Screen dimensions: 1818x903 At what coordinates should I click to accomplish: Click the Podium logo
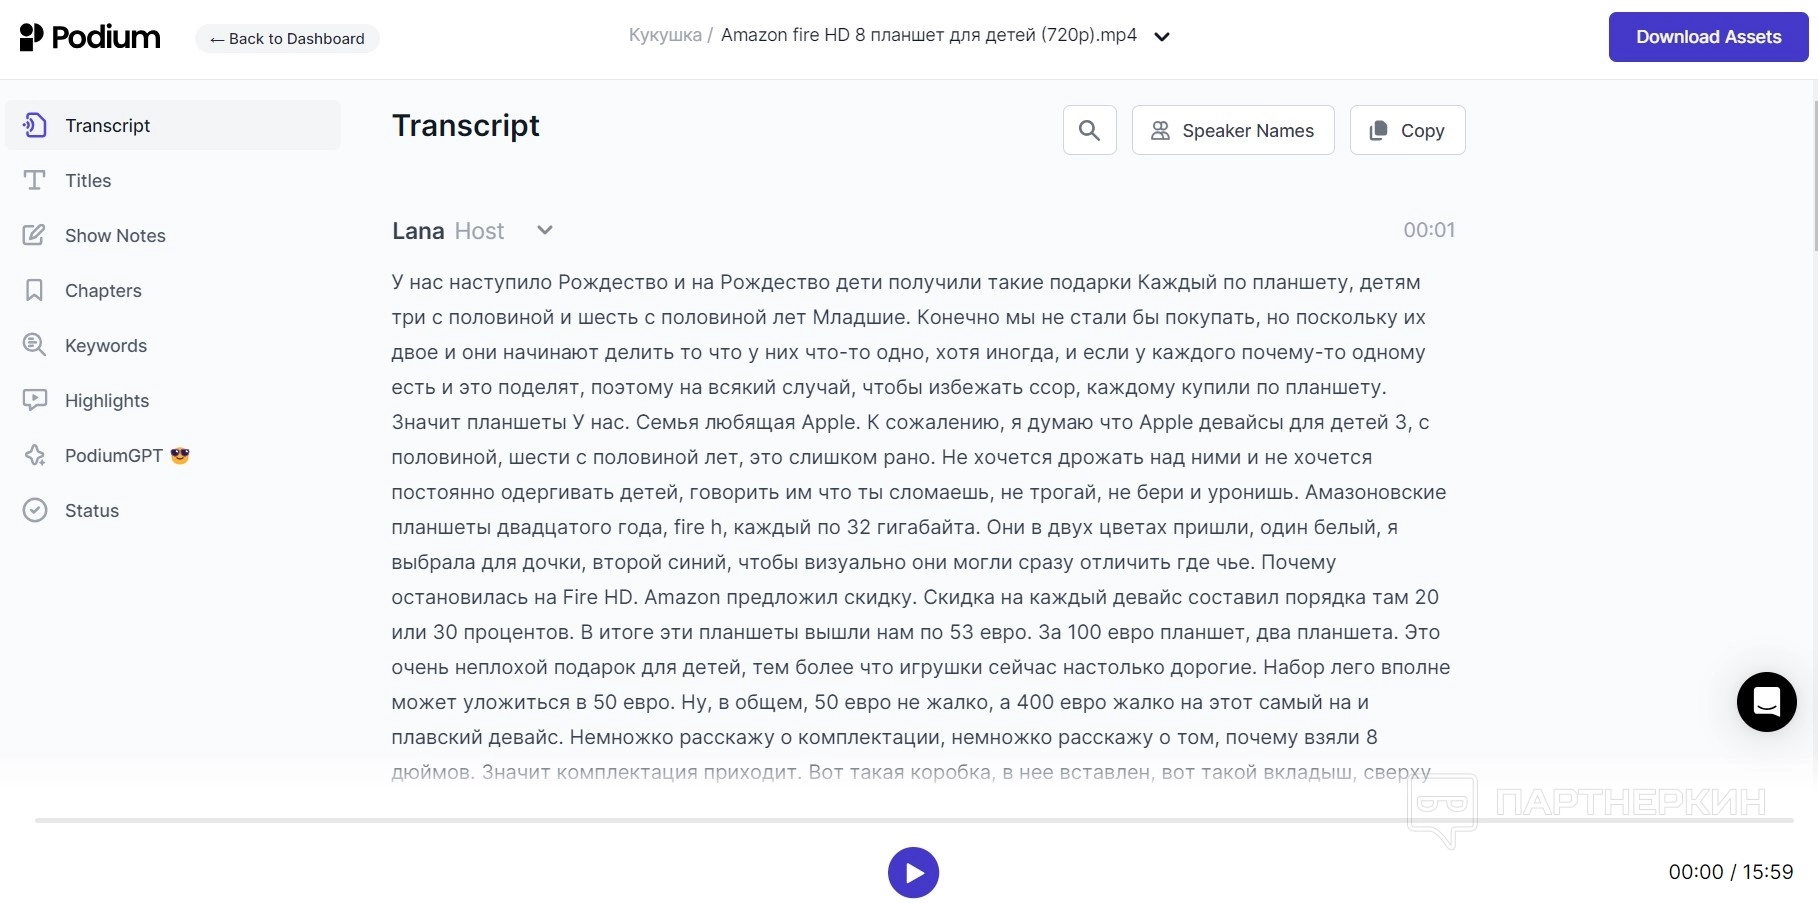pos(90,38)
